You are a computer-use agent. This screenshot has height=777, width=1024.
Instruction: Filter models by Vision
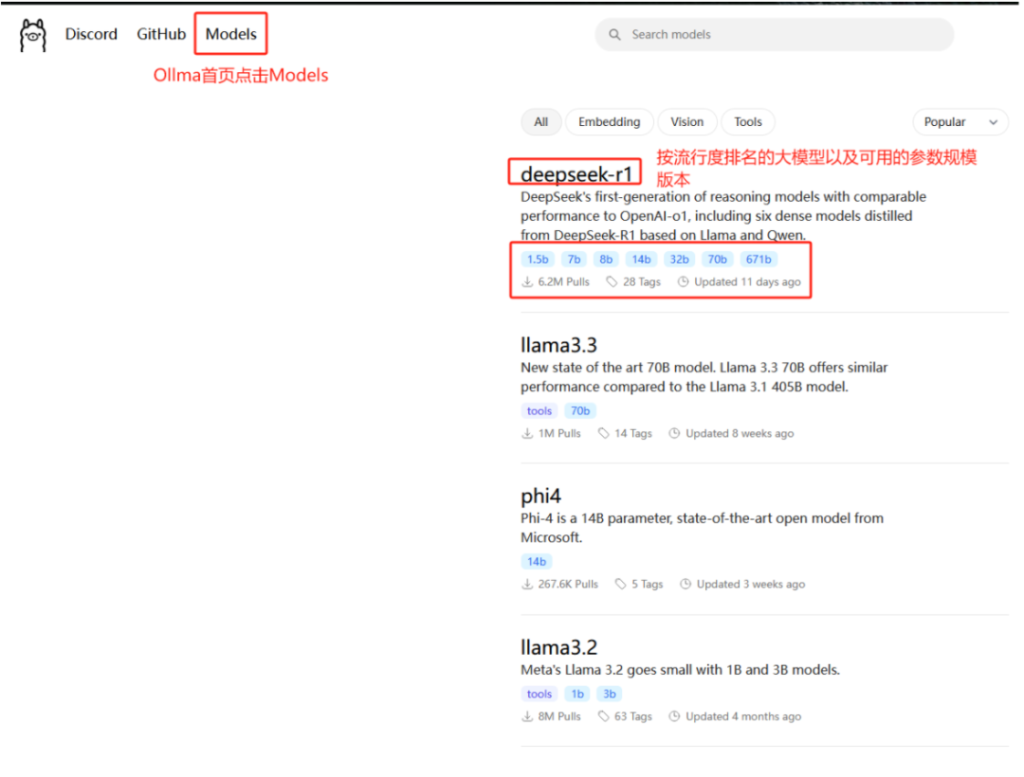(687, 122)
